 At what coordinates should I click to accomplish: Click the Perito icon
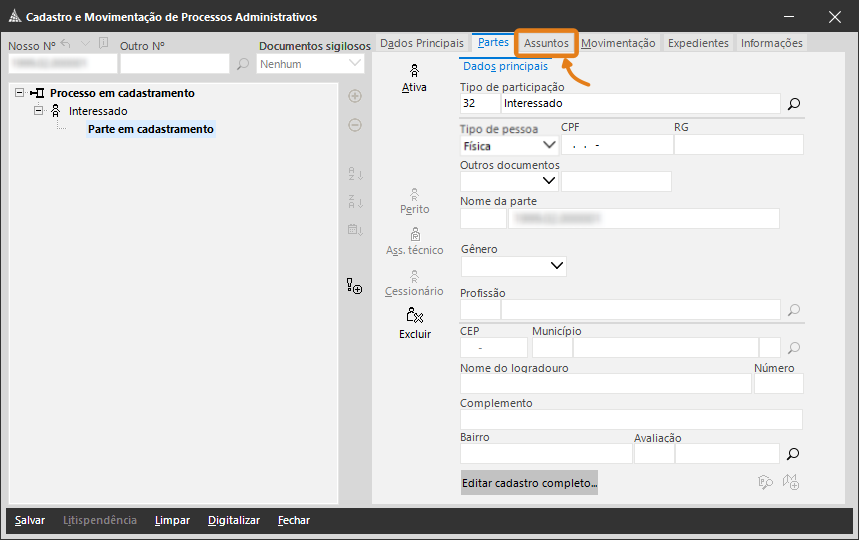pos(414,195)
